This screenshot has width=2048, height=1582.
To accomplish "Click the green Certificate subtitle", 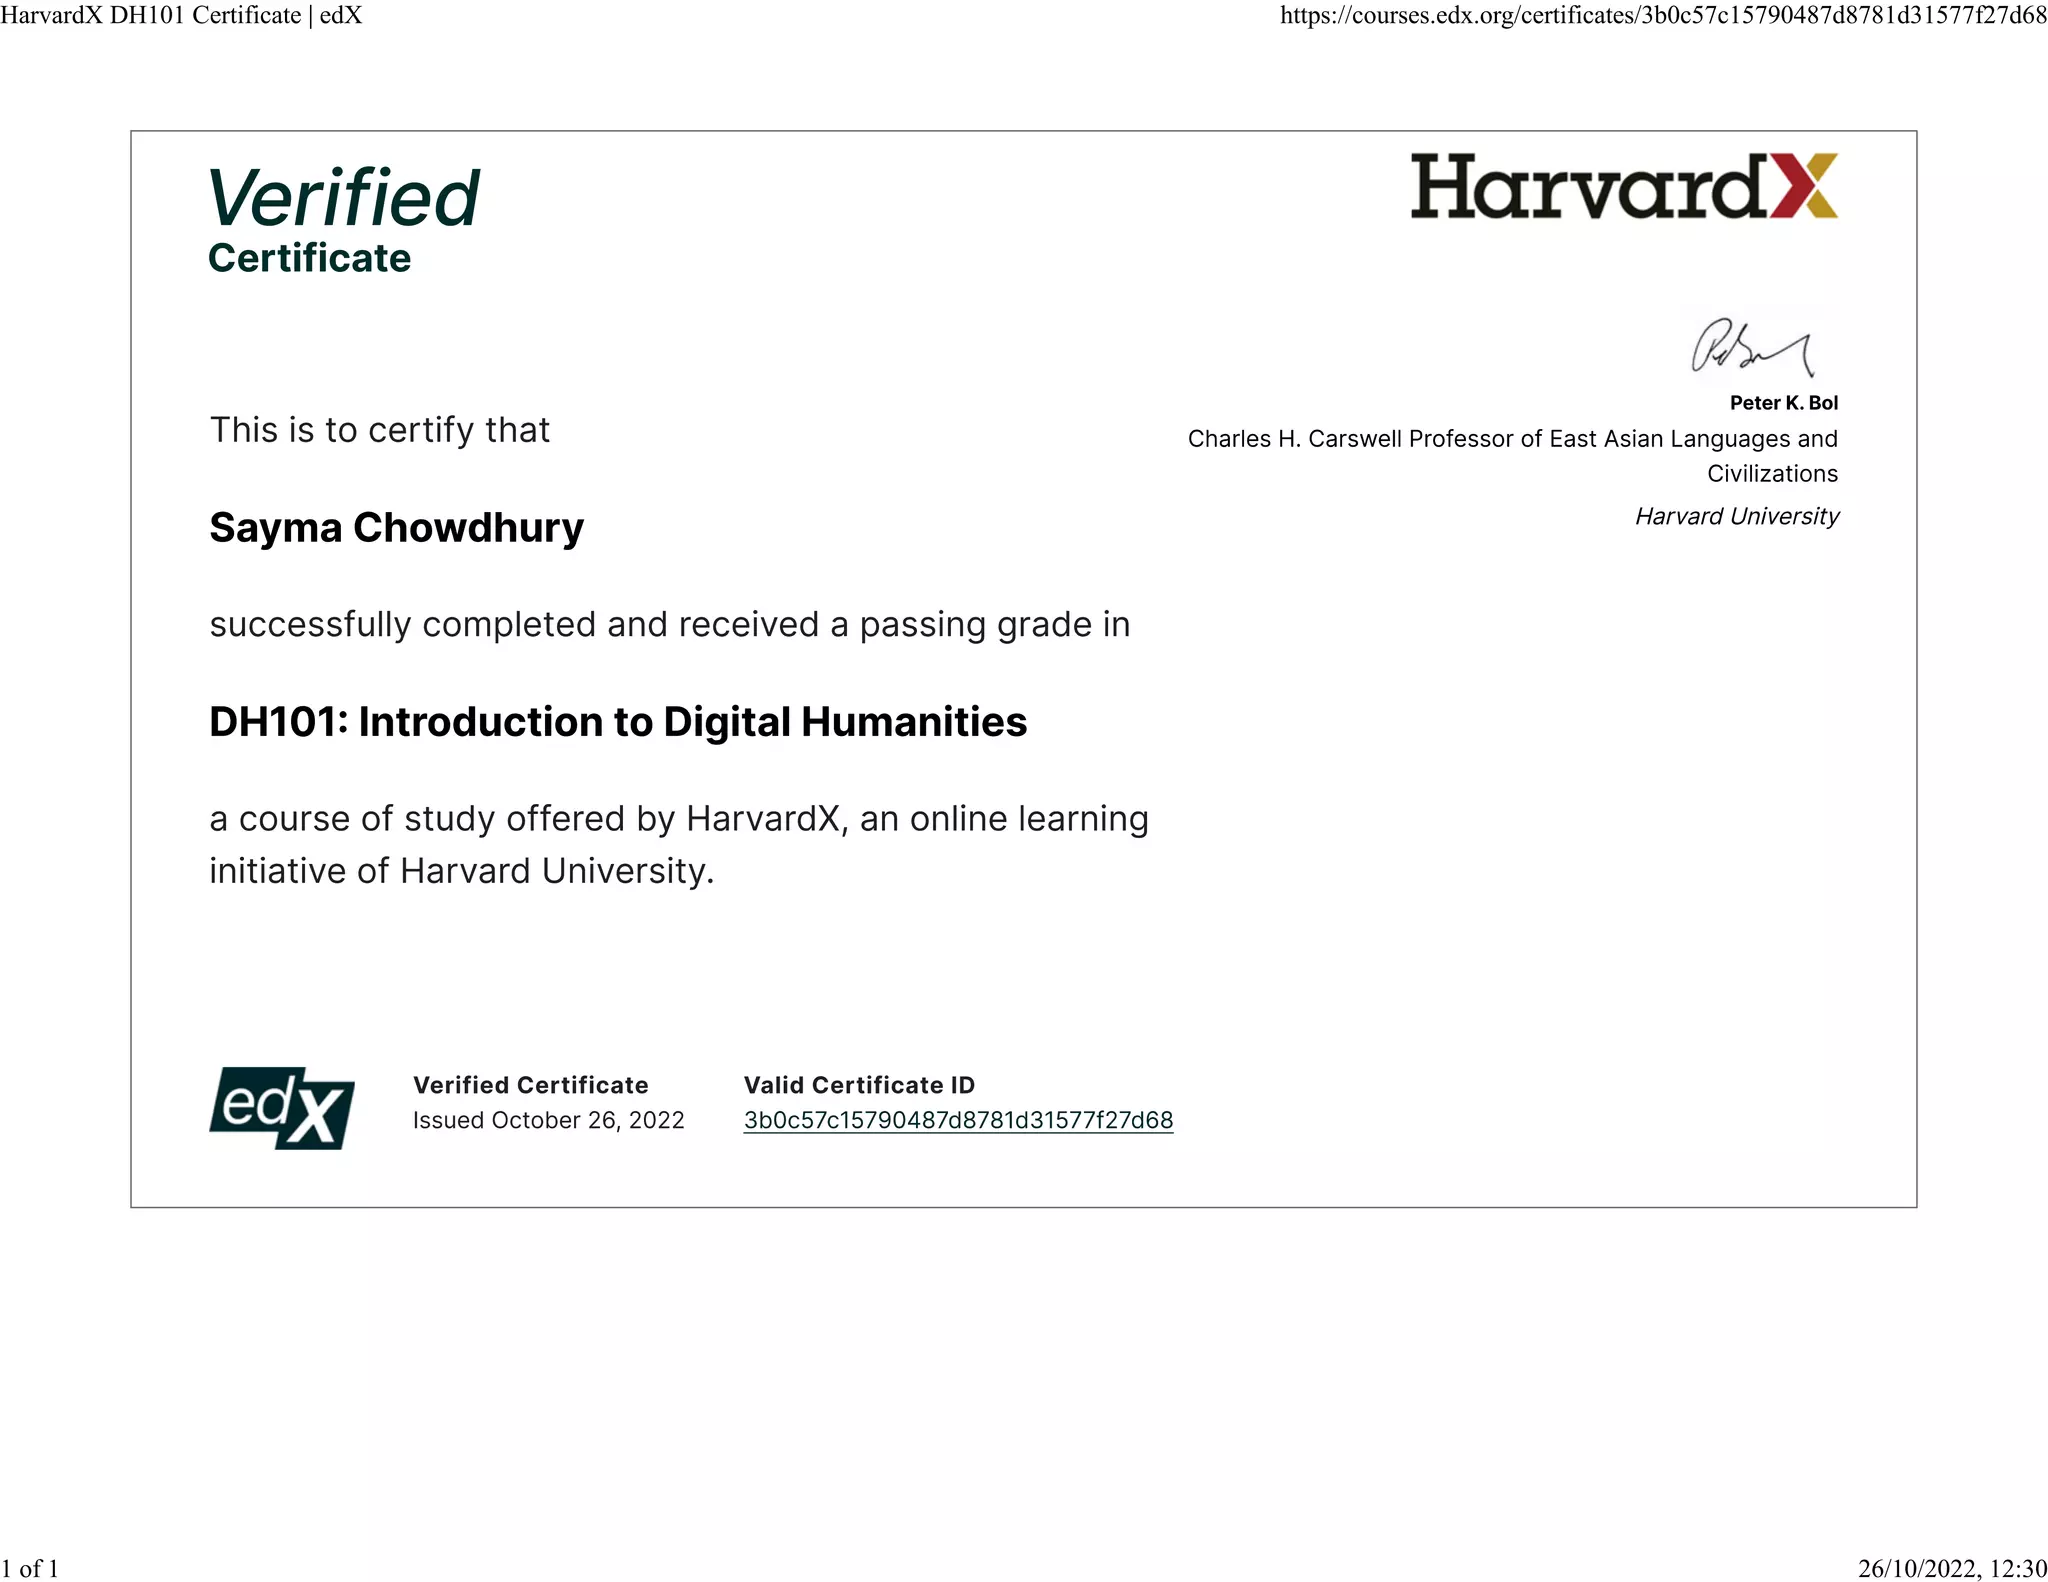I will point(309,258).
